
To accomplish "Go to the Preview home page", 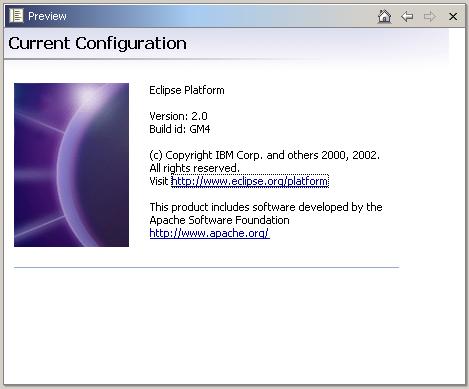I will pyautogui.click(x=384, y=16).
